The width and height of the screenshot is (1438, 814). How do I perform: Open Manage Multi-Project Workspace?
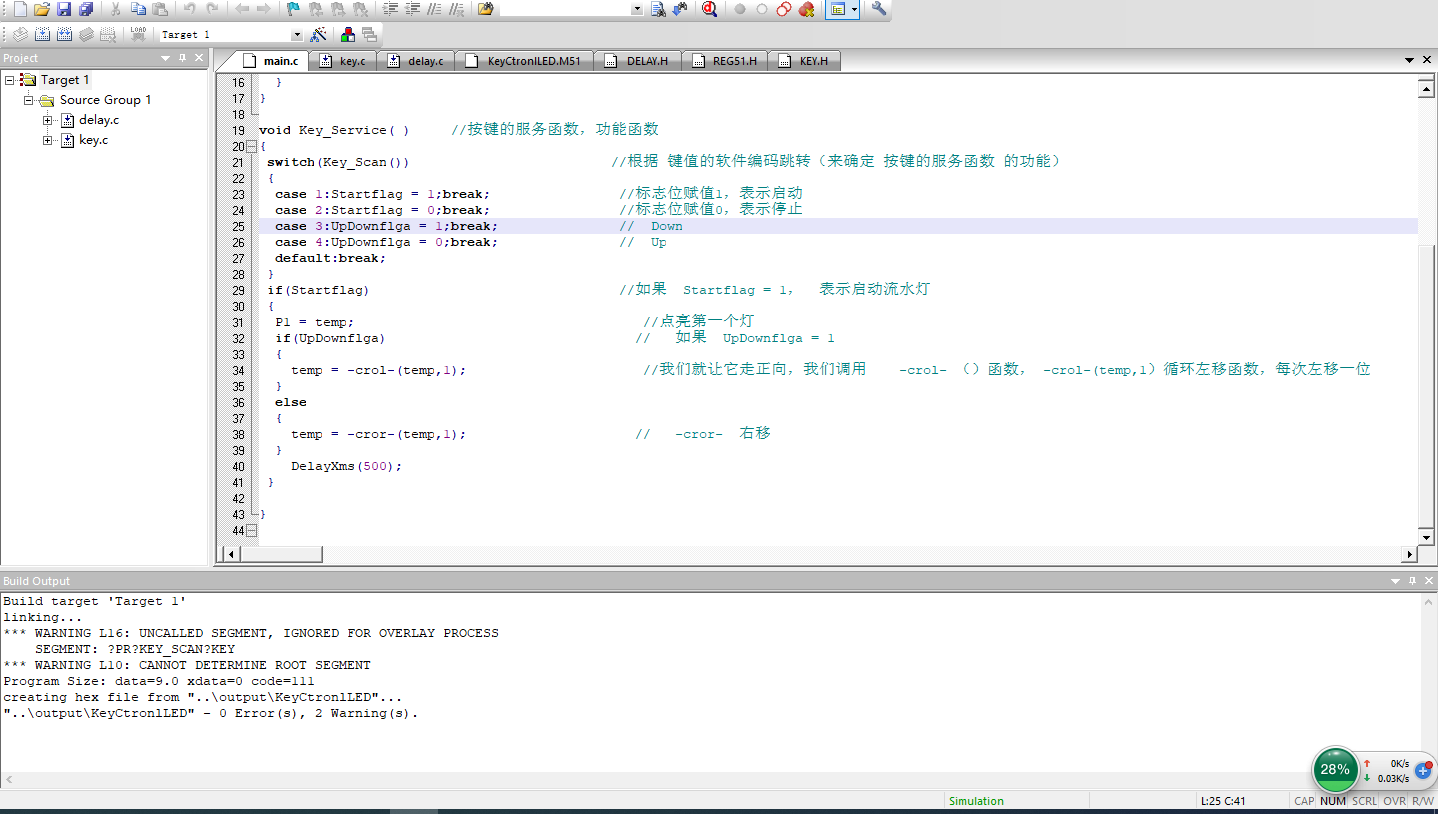click(x=369, y=34)
